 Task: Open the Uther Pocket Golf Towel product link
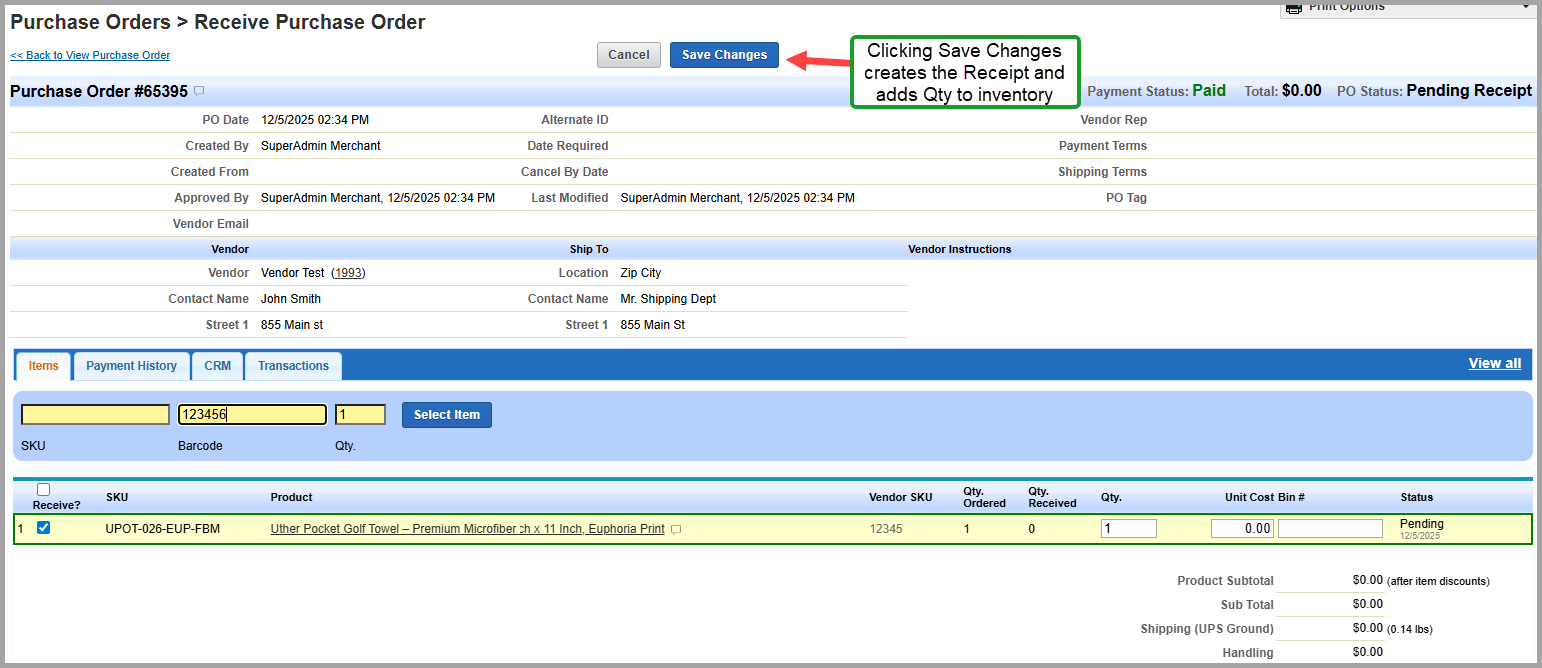(467, 529)
